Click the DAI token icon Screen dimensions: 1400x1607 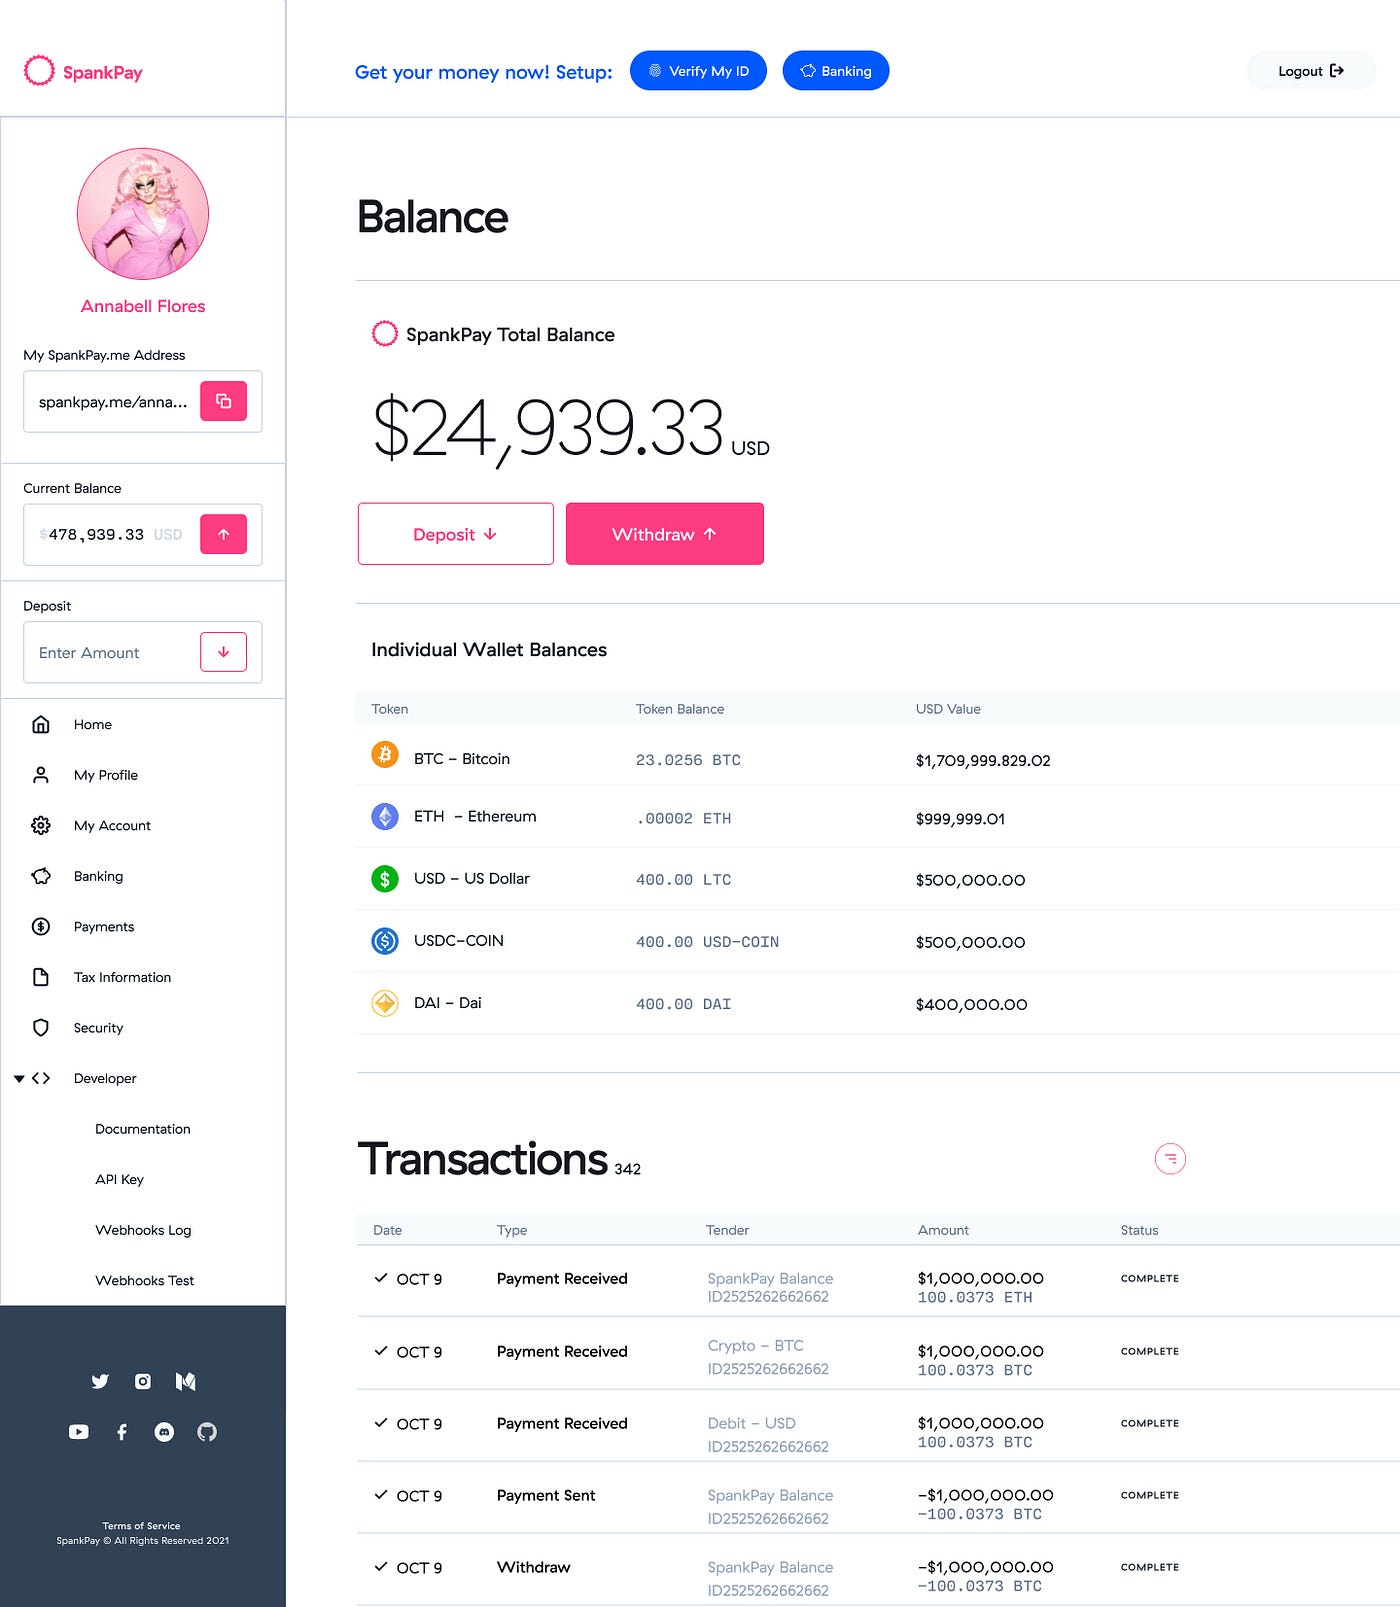click(385, 1002)
